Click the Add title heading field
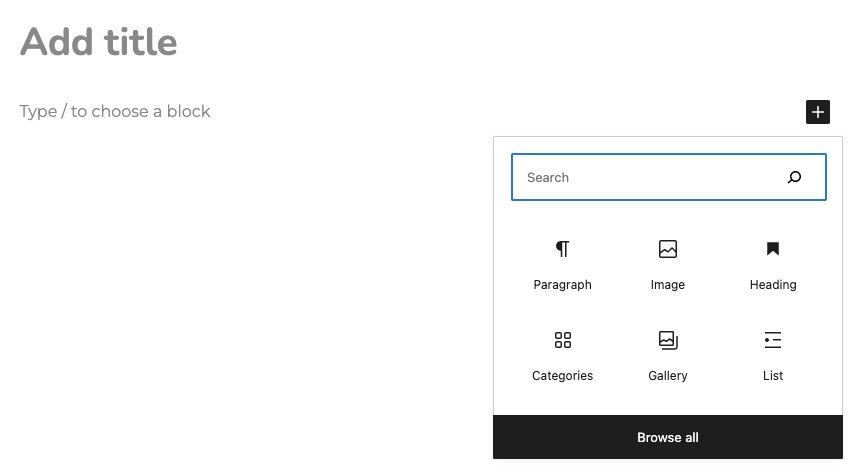The width and height of the screenshot is (868, 476). point(99,42)
